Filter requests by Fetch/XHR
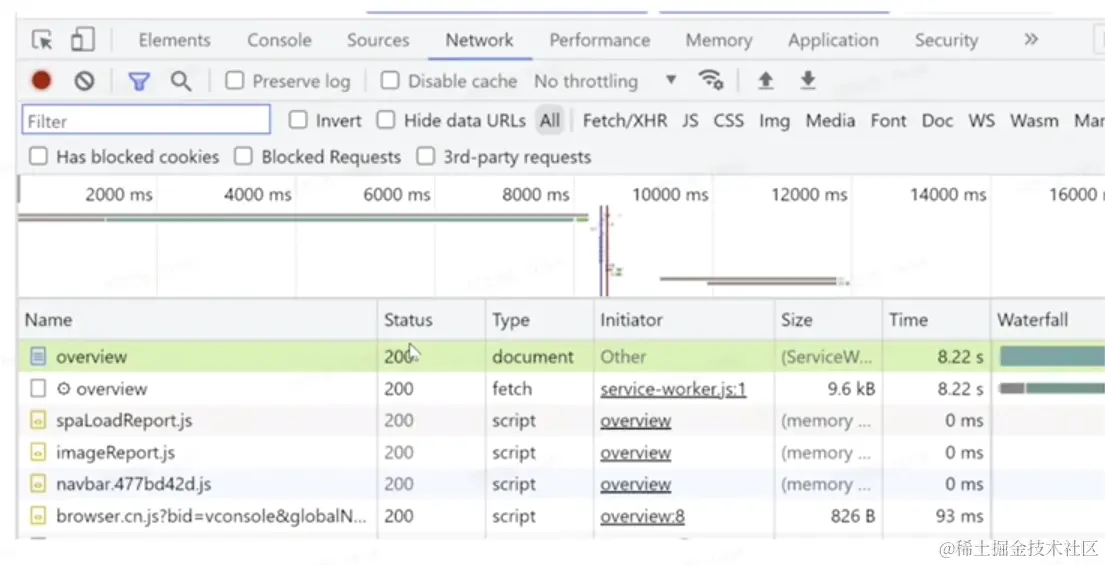This screenshot has height=565, width=1105. coord(624,121)
